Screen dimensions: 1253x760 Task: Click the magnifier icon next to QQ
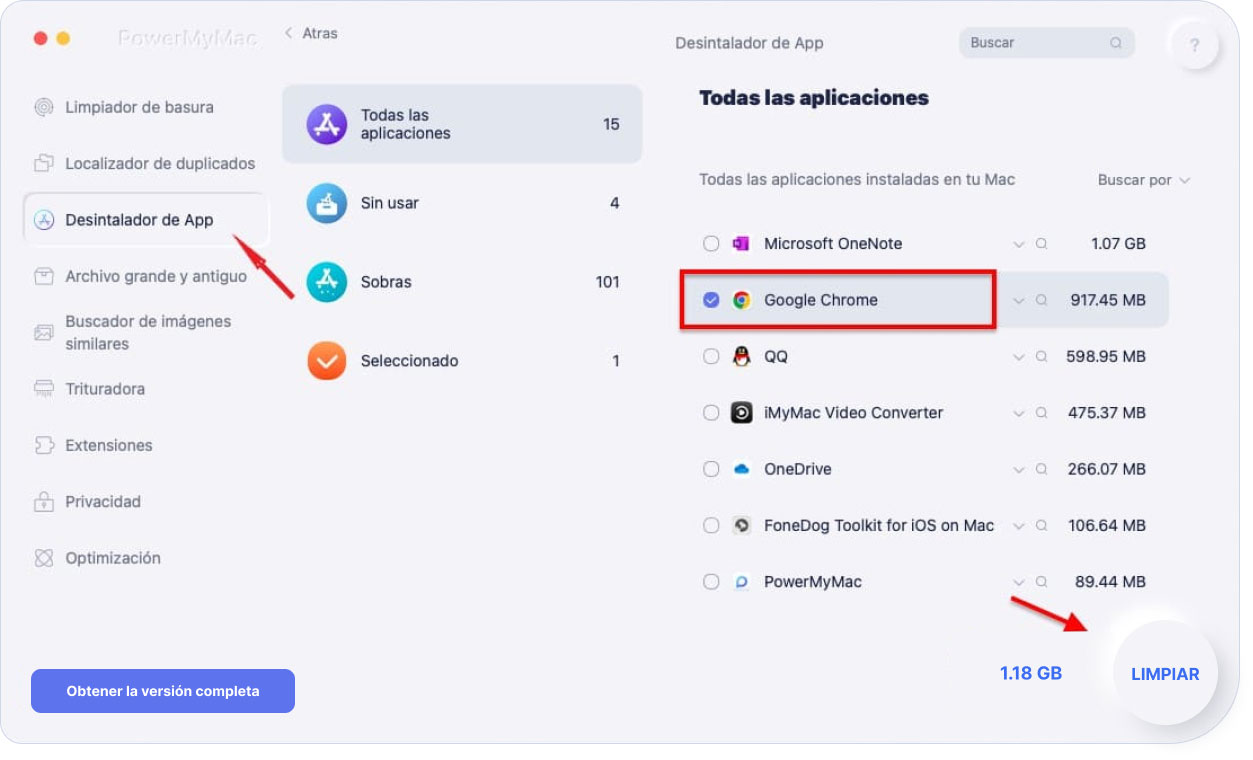pos(1041,357)
